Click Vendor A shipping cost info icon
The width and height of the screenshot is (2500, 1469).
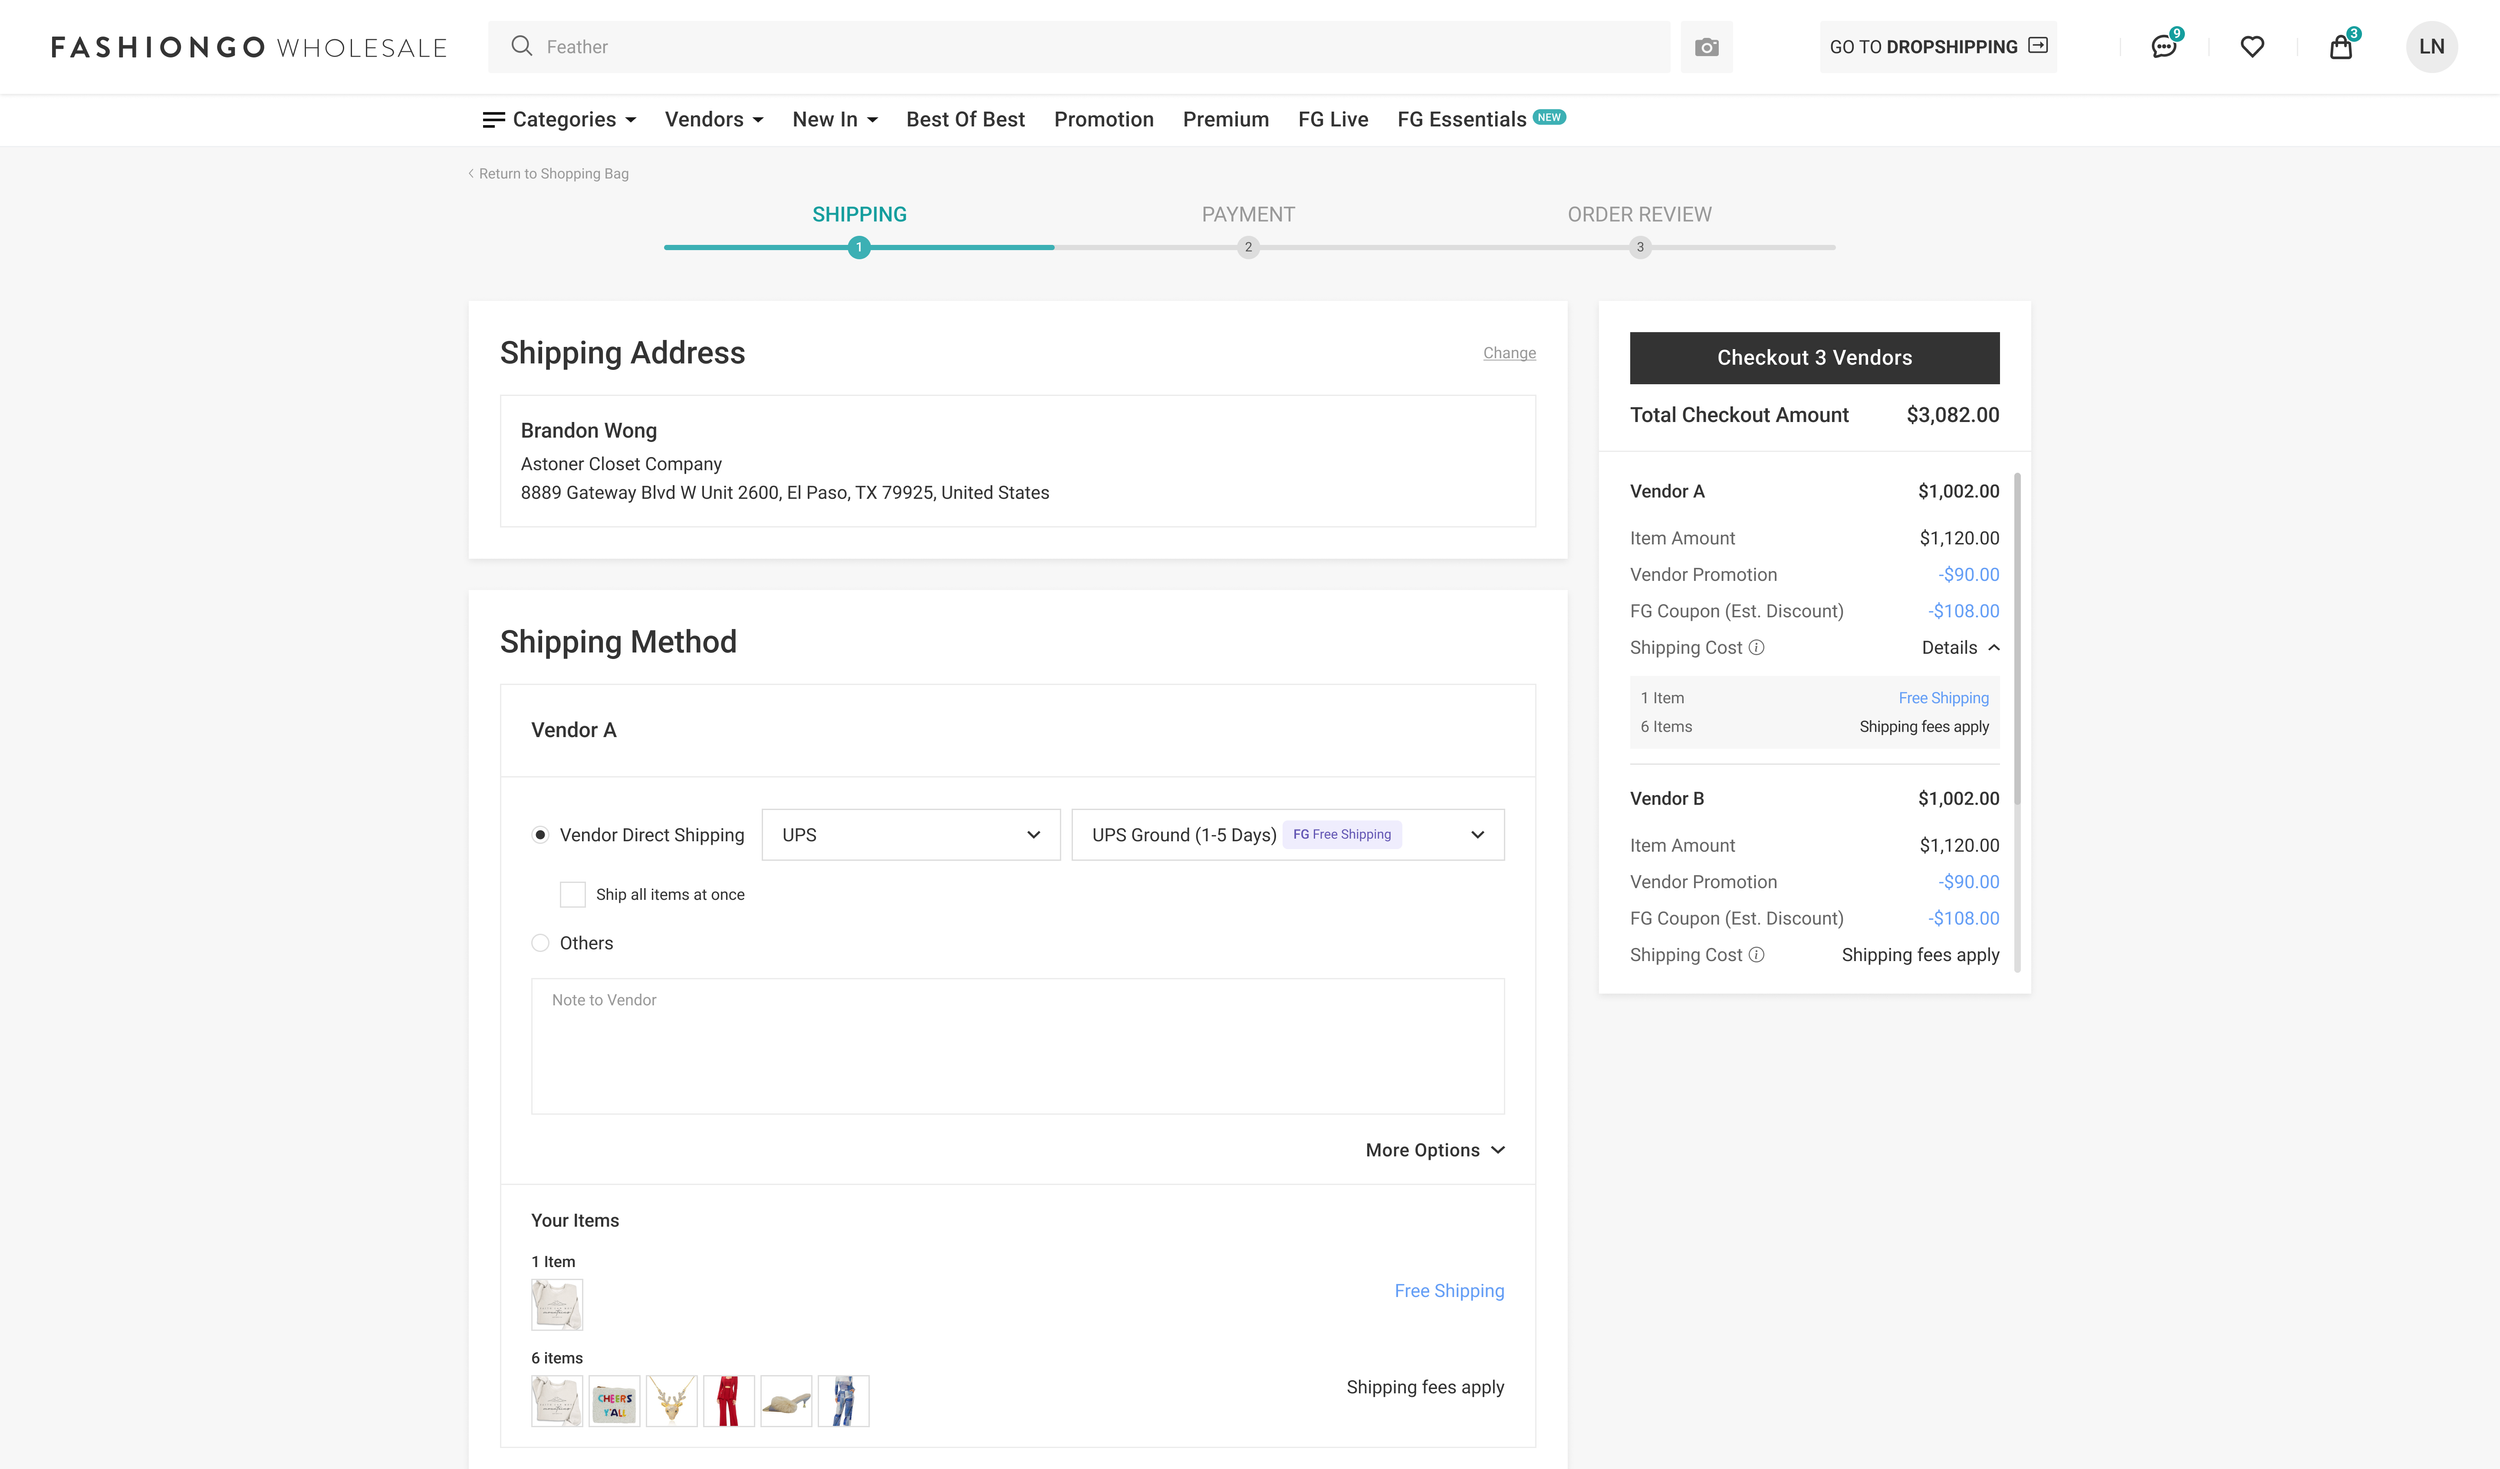(1756, 648)
